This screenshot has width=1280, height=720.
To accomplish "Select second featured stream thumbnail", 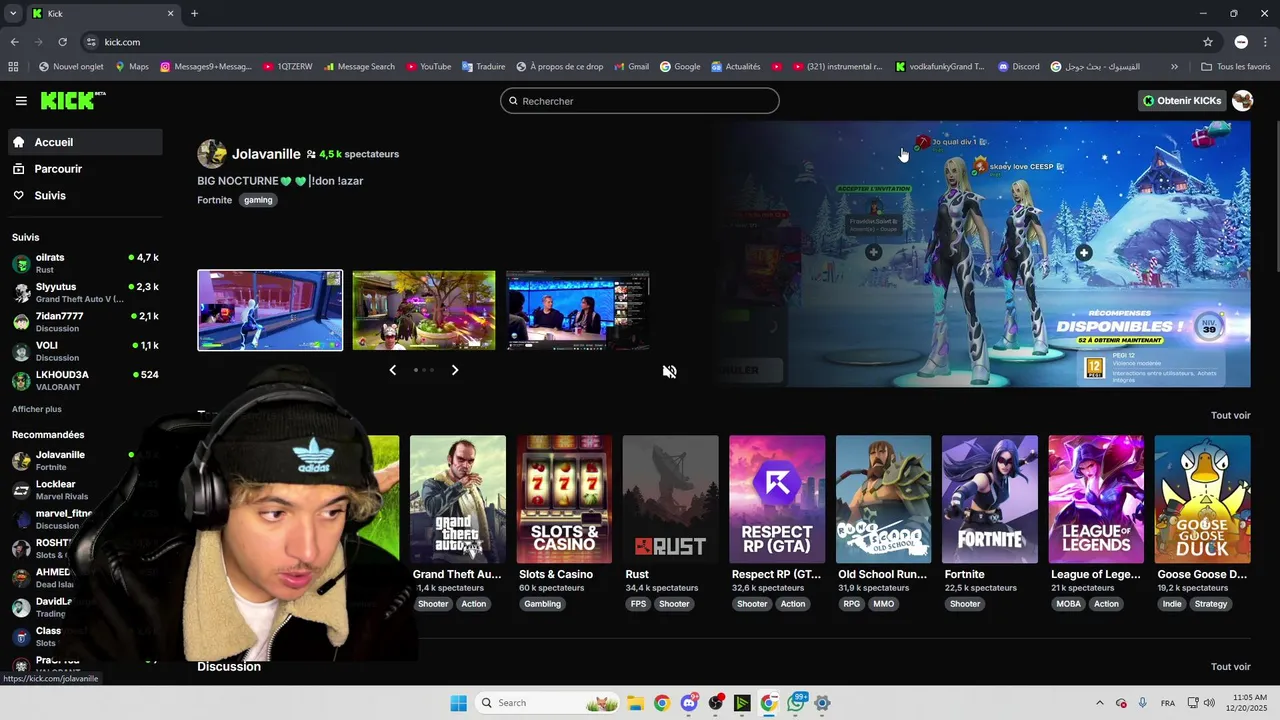I will pyautogui.click(x=424, y=310).
